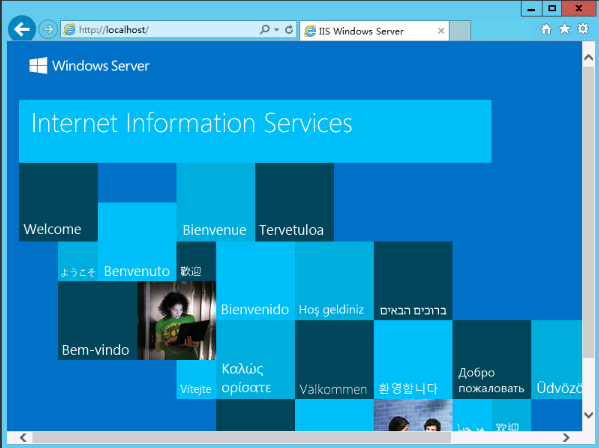The image size is (599, 448).
Task: Click the Internet Information Services banner
Action: [255, 131]
